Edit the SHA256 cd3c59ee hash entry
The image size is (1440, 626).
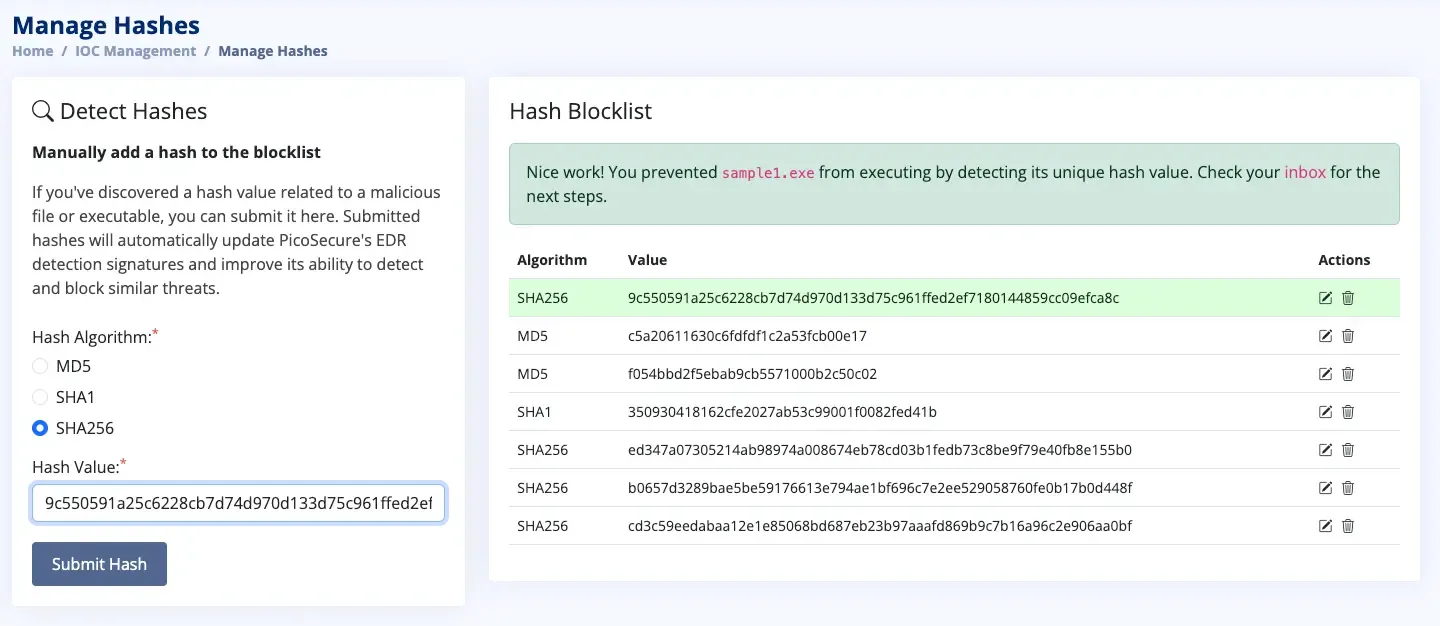pyautogui.click(x=1326, y=526)
